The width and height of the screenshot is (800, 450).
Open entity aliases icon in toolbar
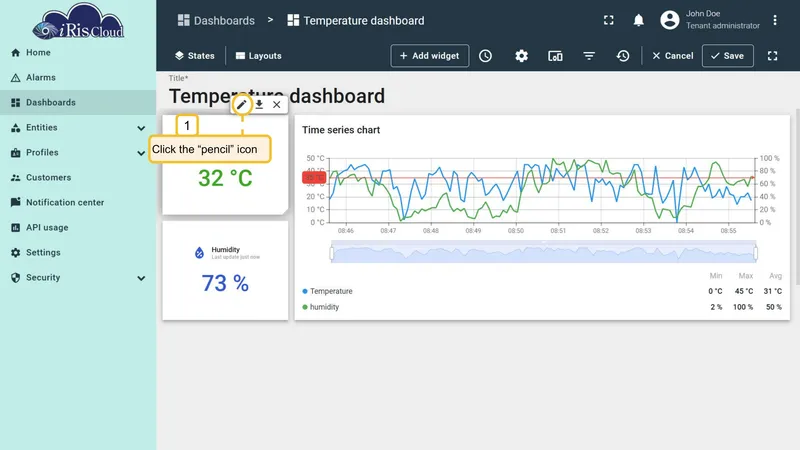pos(555,56)
